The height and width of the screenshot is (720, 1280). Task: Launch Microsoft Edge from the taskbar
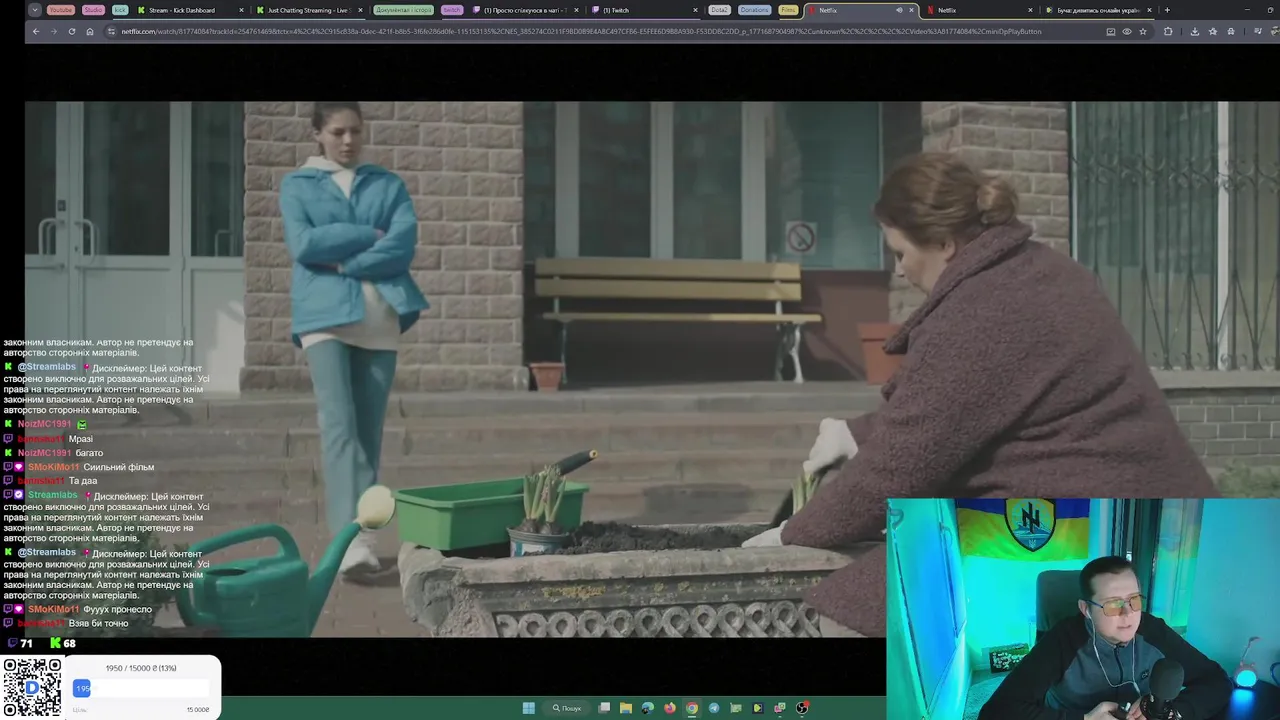pos(648,708)
